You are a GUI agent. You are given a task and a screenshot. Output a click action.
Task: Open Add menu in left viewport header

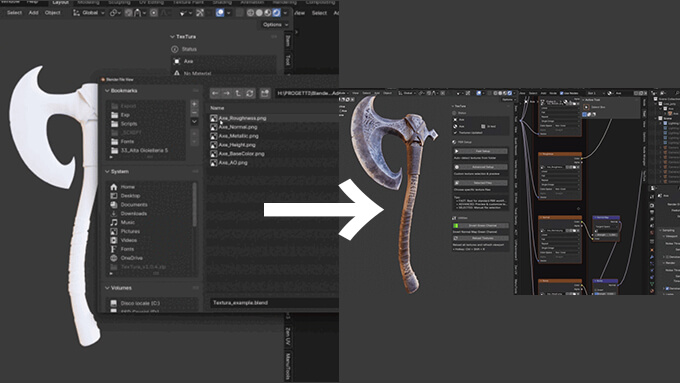tap(33, 13)
